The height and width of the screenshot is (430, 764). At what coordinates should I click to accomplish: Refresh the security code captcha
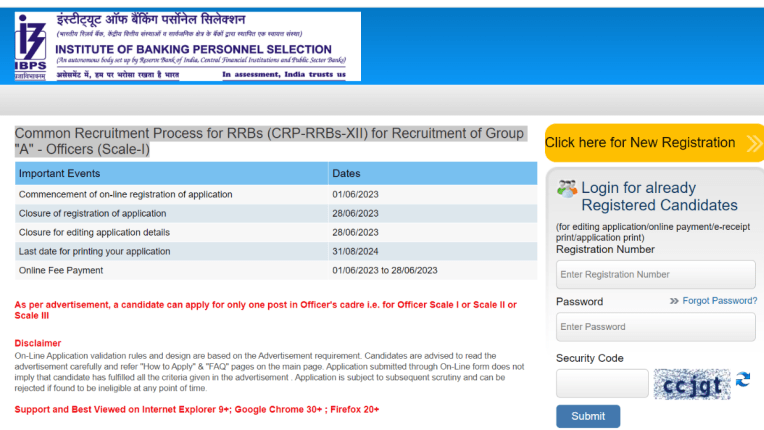point(743,379)
